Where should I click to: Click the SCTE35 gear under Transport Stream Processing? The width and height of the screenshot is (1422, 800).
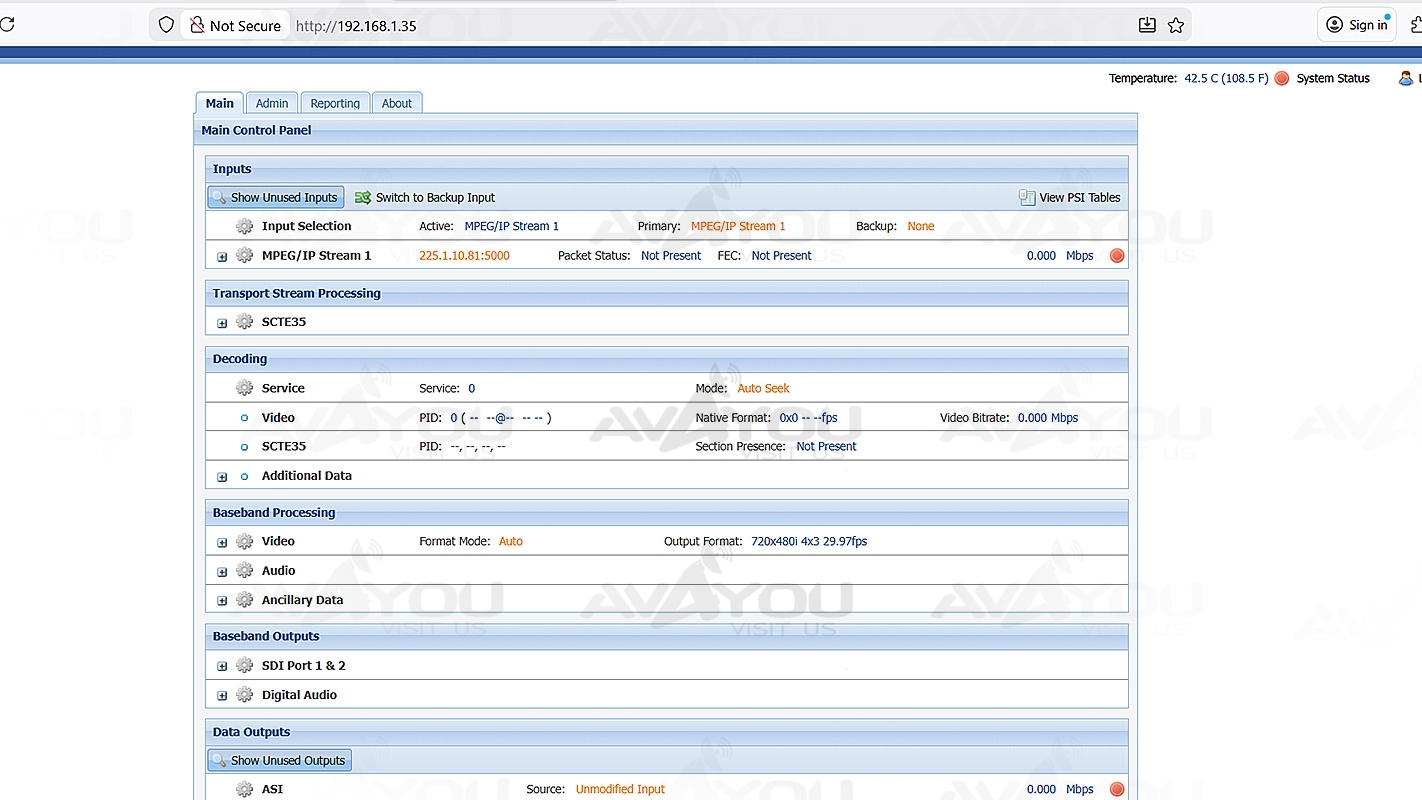(x=244, y=322)
